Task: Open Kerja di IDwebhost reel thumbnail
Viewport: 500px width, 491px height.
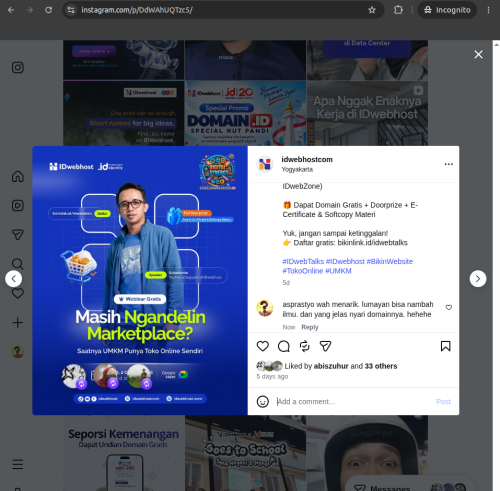Action: click(x=367, y=113)
